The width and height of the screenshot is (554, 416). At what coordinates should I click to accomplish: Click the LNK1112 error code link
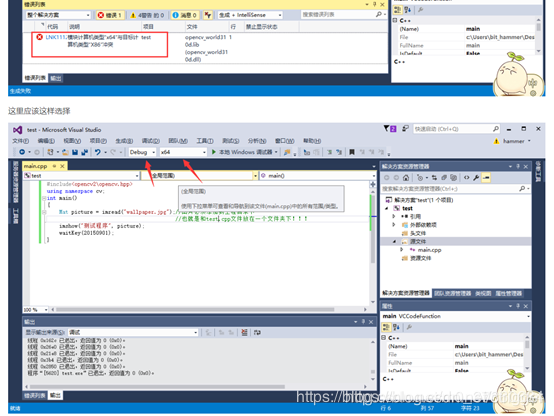(x=56, y=37)
